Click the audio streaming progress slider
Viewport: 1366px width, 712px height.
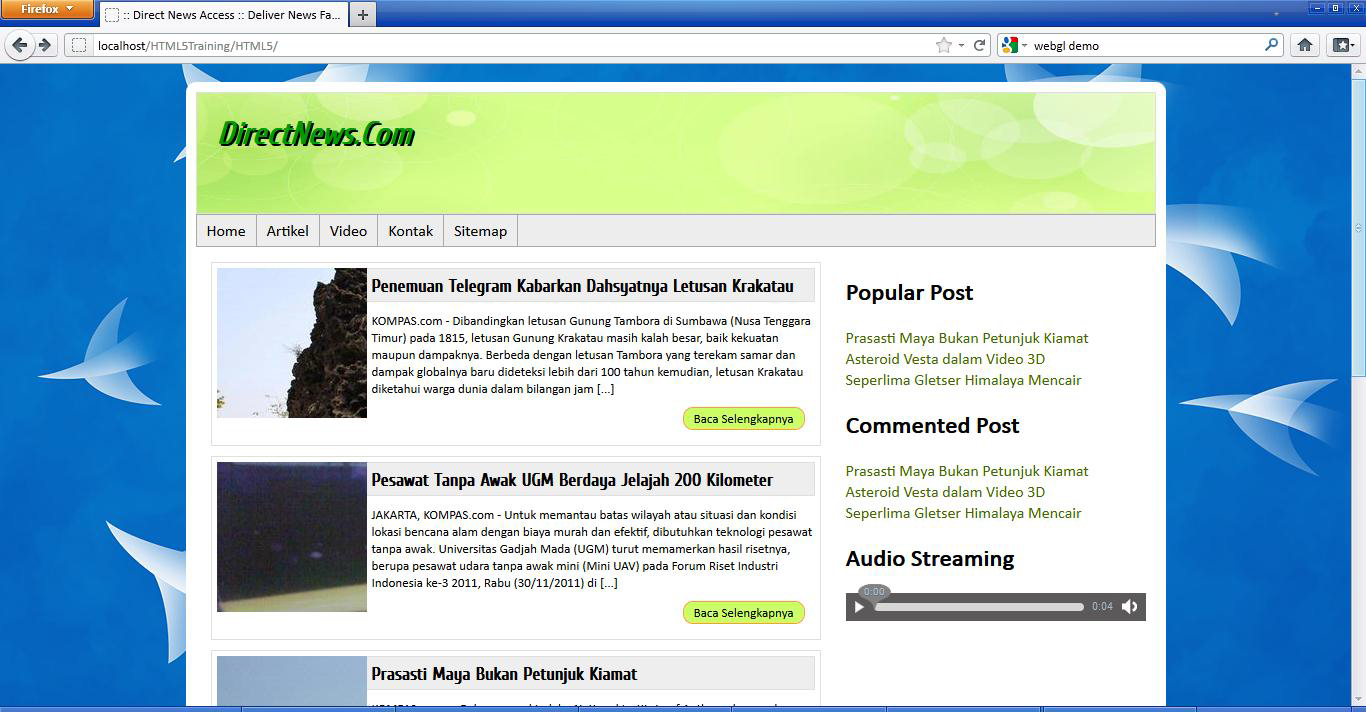click(x=975, y=606)
